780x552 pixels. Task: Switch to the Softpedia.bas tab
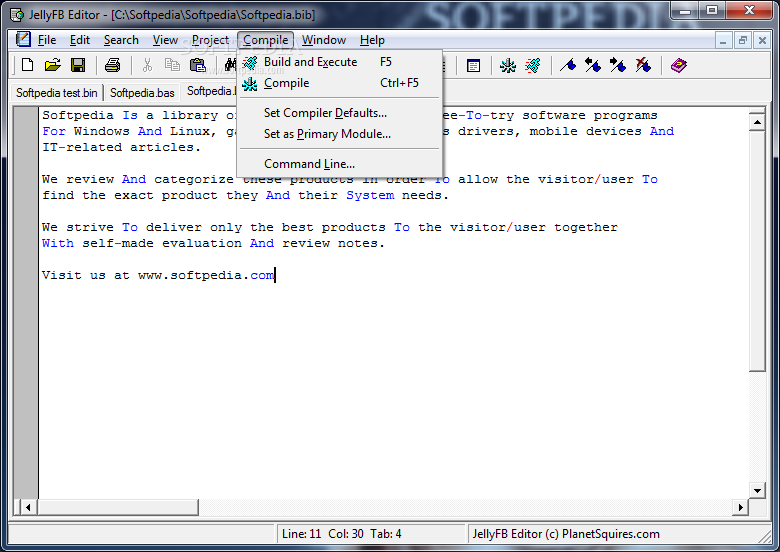pyautogui.click(x=142, y=93)
